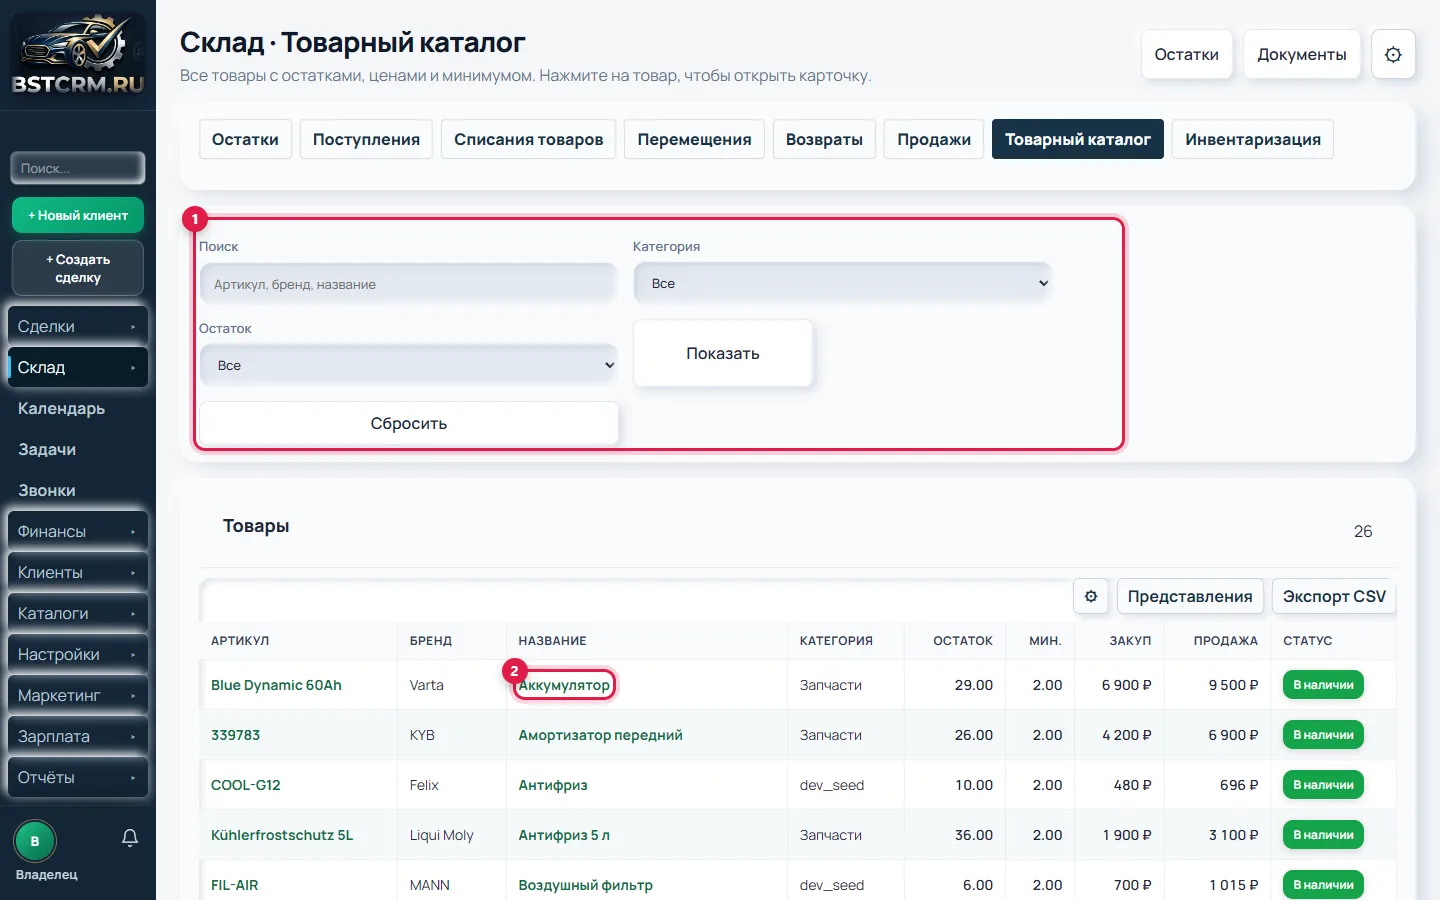1440x900 pixels.
Task: Open the Инвентаризация tab
Action: (1253, 139)
